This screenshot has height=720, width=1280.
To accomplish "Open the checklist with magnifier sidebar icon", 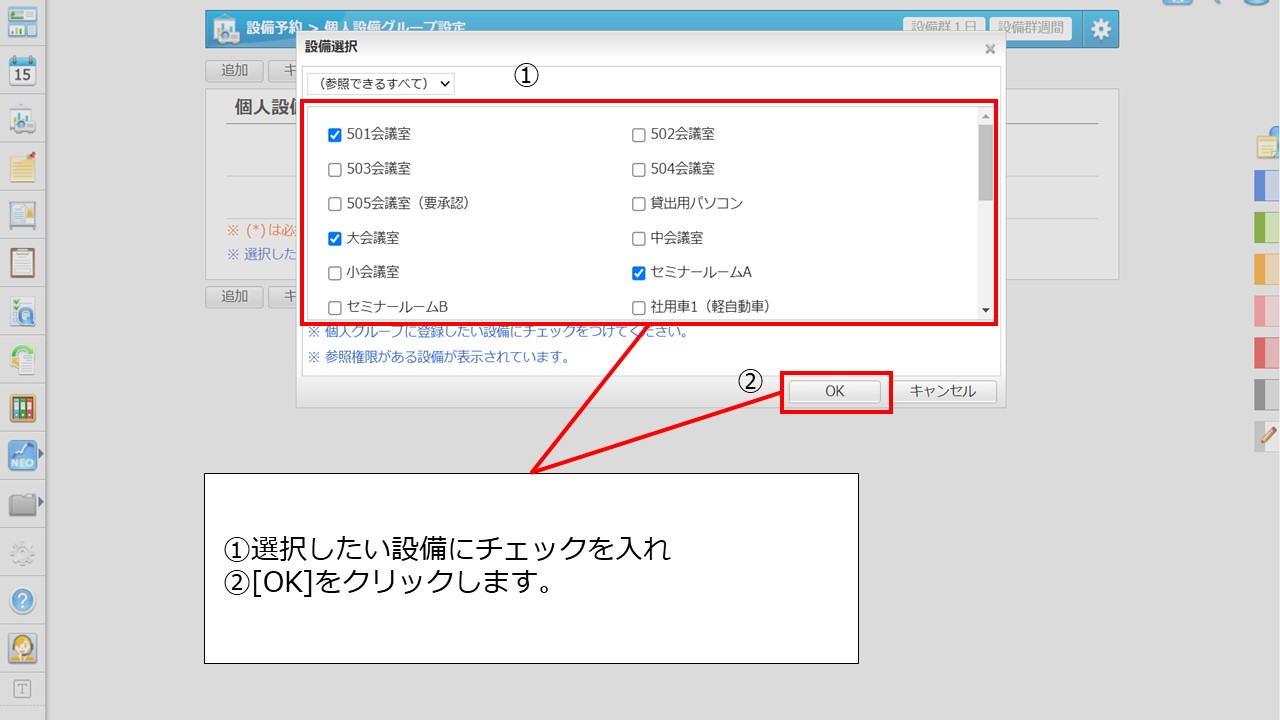I will (x=22, y=311).
